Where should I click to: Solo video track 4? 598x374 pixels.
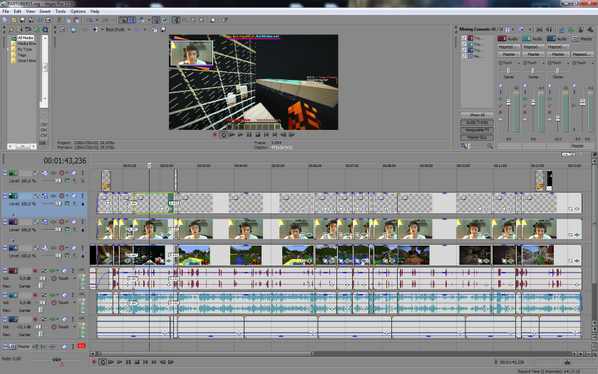click(x=82, y=248)
